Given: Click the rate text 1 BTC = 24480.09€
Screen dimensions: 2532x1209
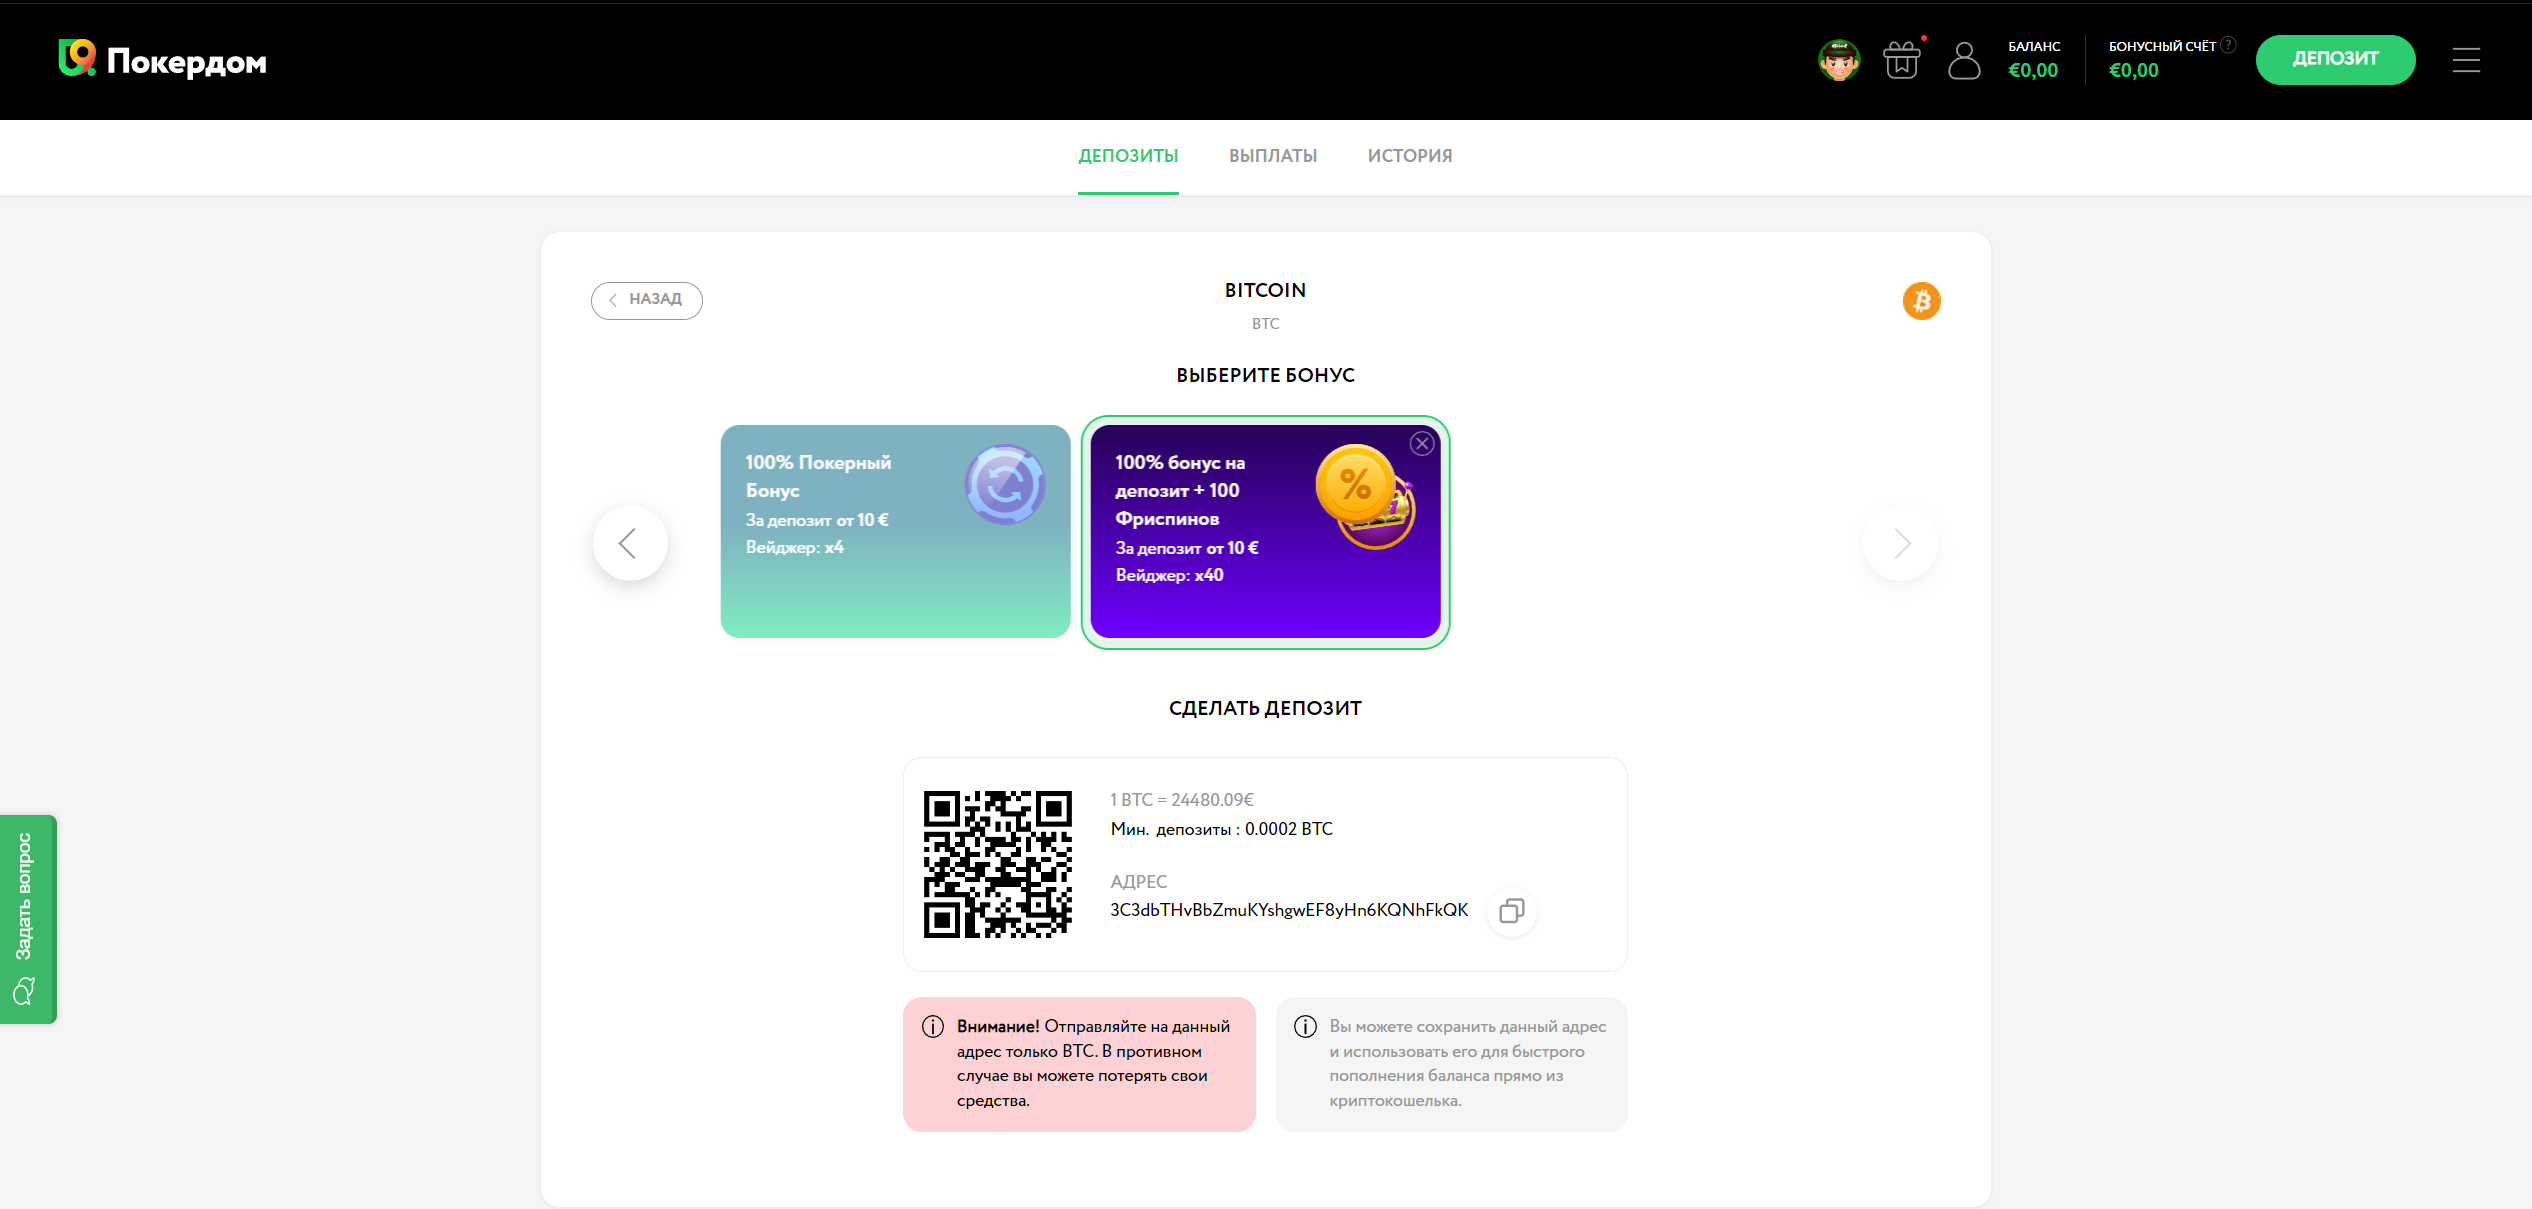Looking at the screenshot, I should coord(1181,800).
